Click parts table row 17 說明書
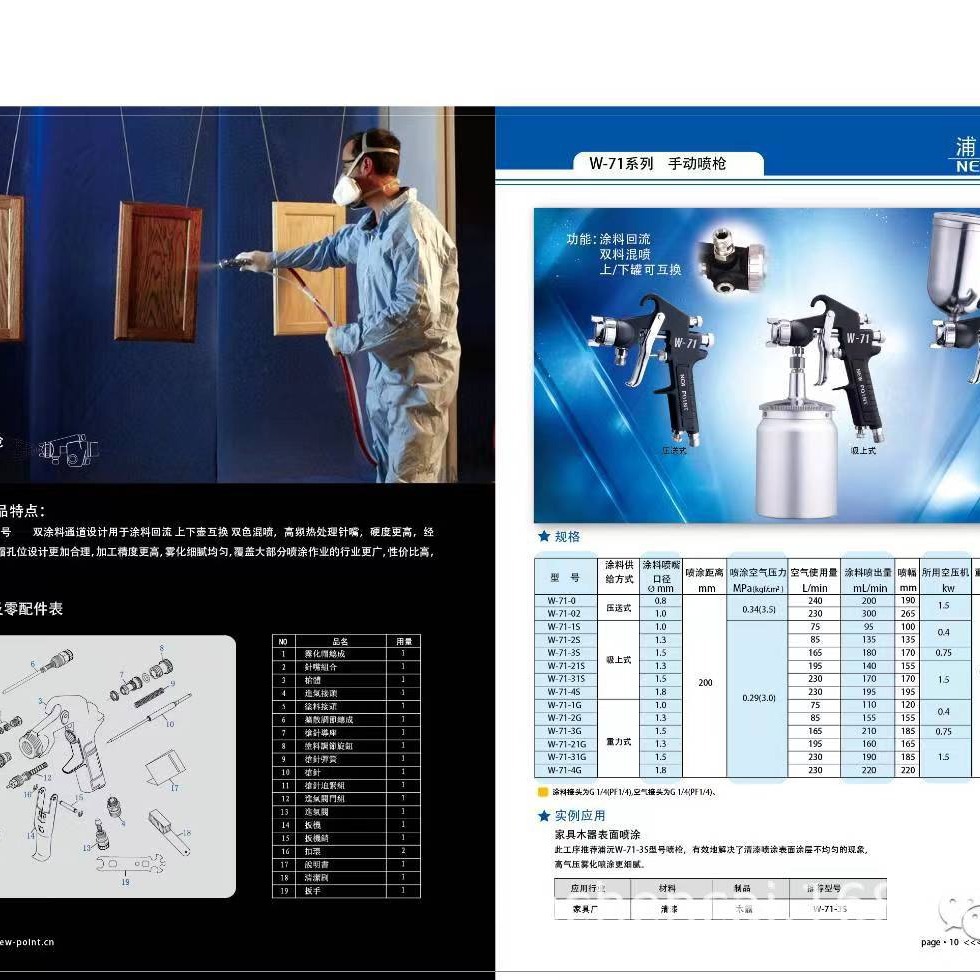The image size is (980, 980). tap(346, 864)
